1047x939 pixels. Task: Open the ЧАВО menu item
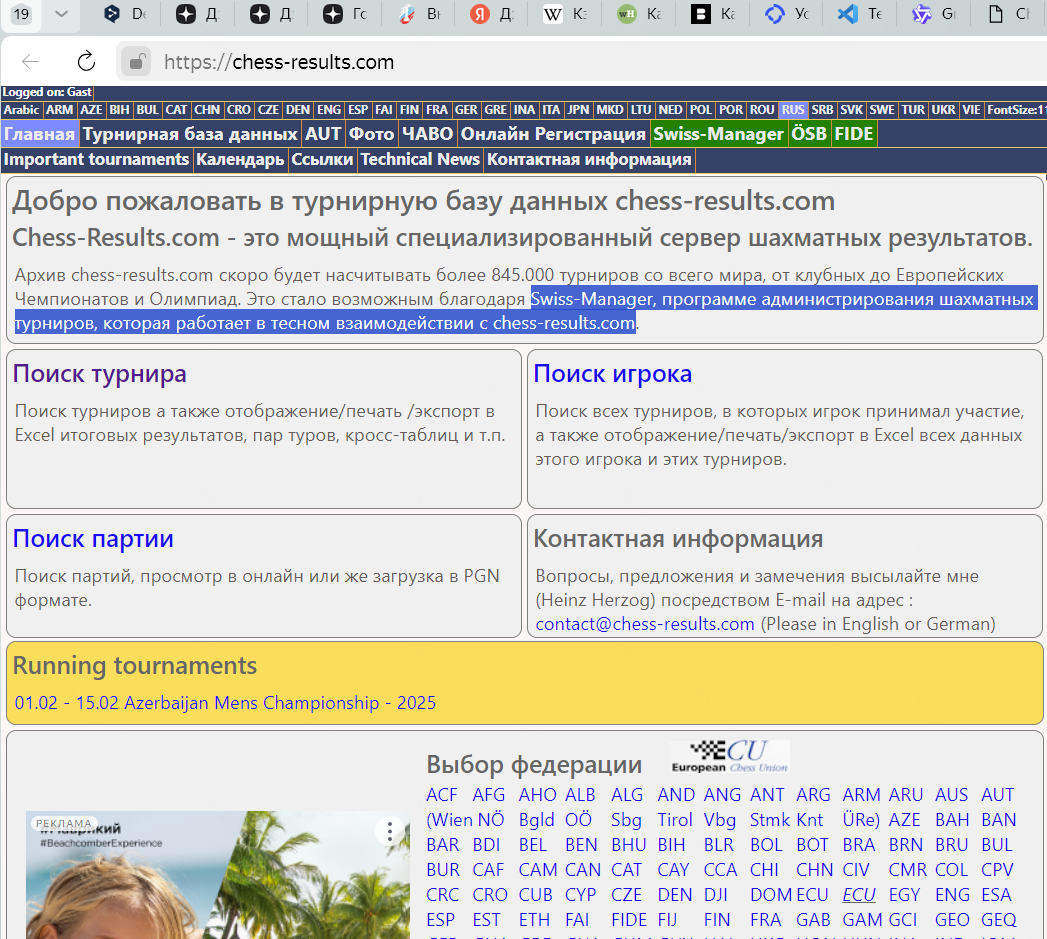pyautogui.click(x=427, y=134)
